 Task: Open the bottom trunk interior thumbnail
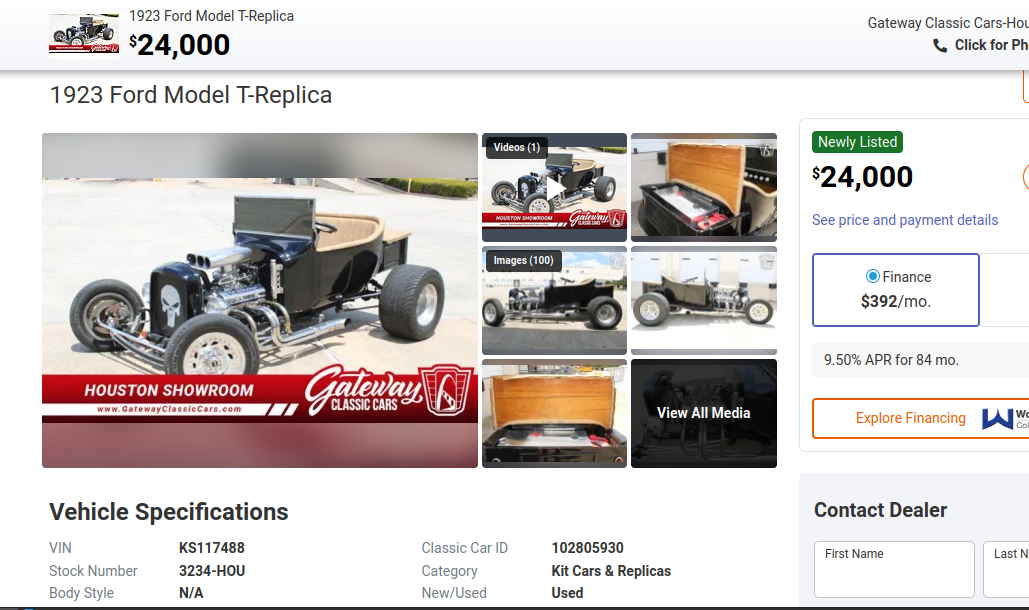pos(555,413)
